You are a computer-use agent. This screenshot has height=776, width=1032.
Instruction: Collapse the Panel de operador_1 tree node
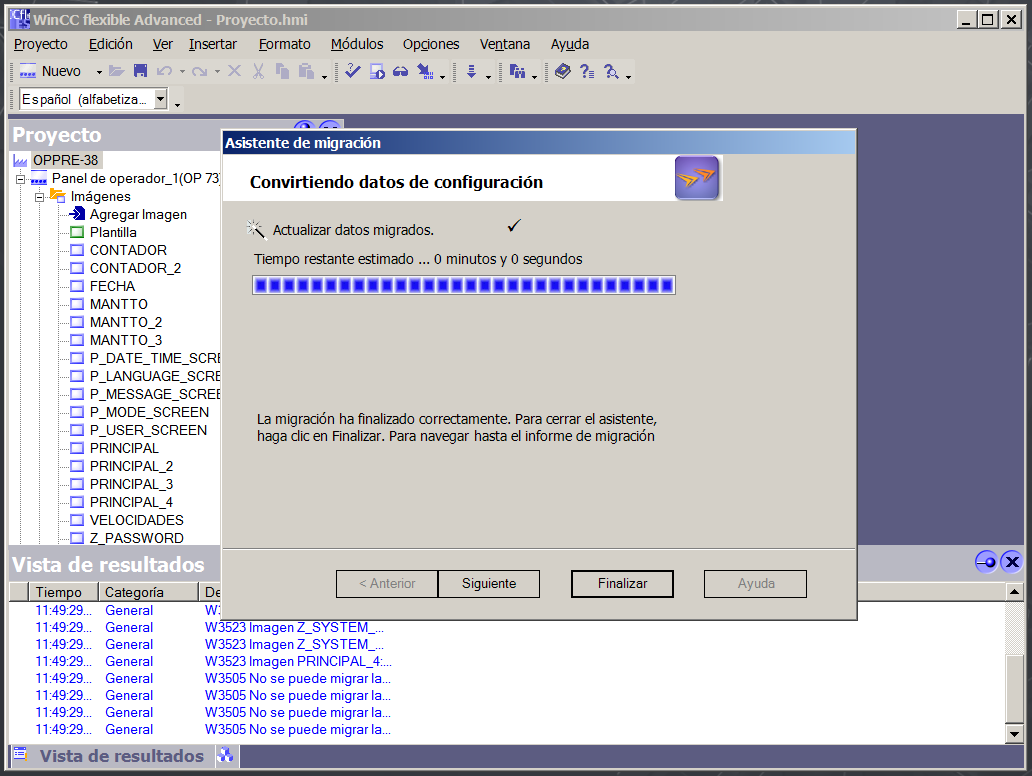(20, 179)
